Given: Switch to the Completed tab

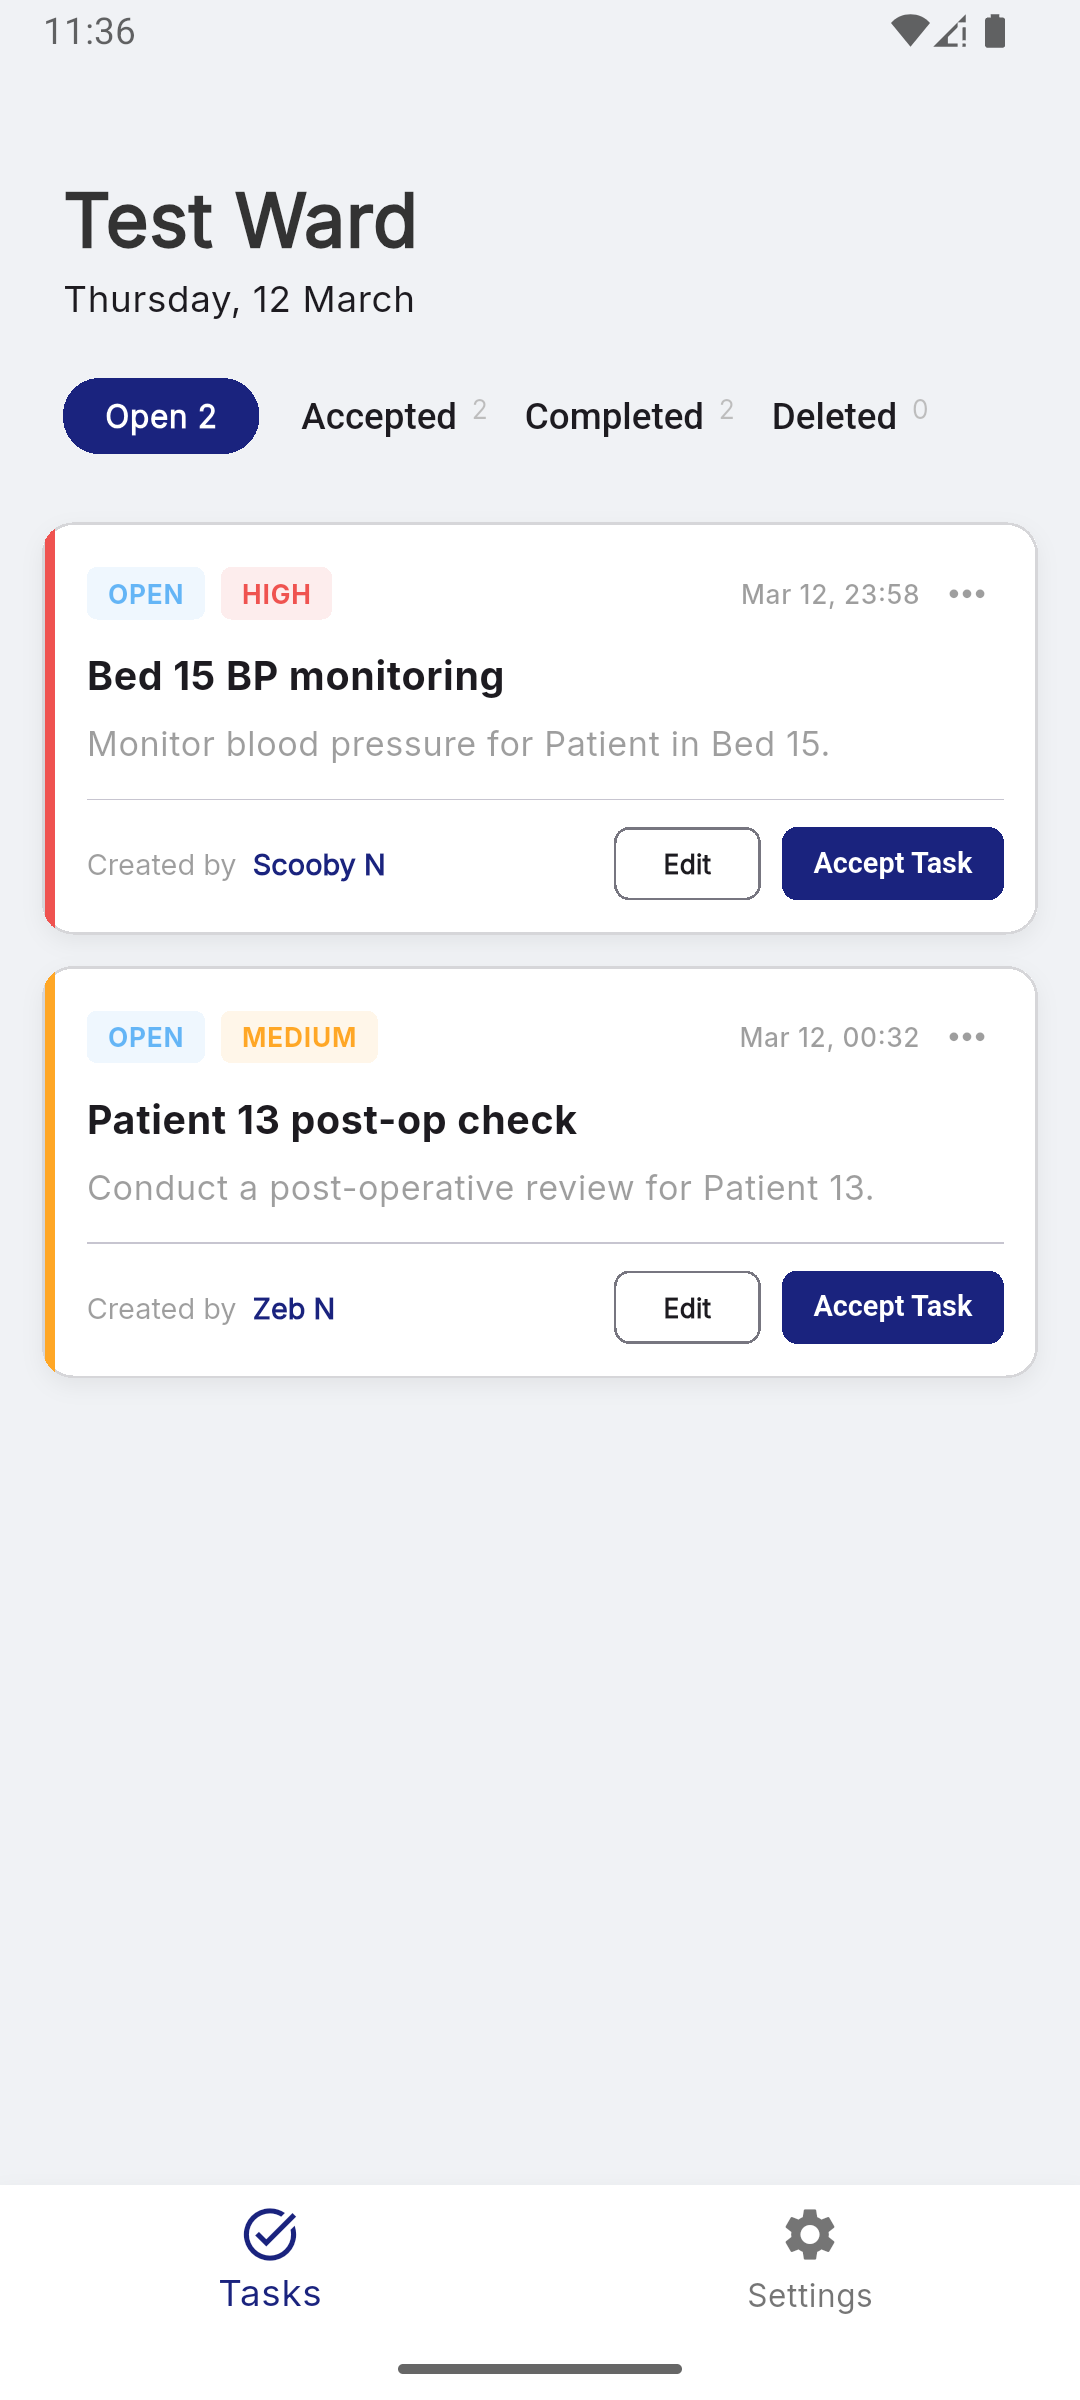Looking at the screenshot, I should click(615, 416).
